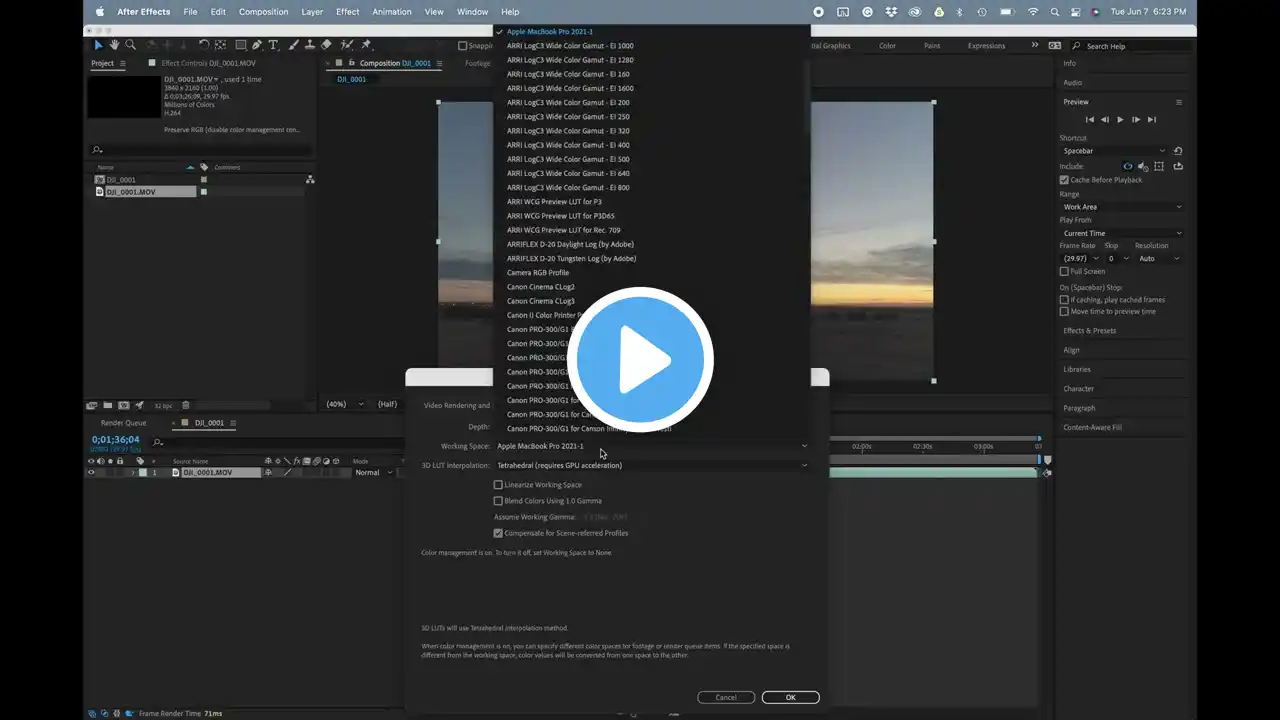The height and width of the screenshot is (720, 1280).
Task: Uncheck Compensate for Scene-referred Profiles
Action: tap(498, 533)
